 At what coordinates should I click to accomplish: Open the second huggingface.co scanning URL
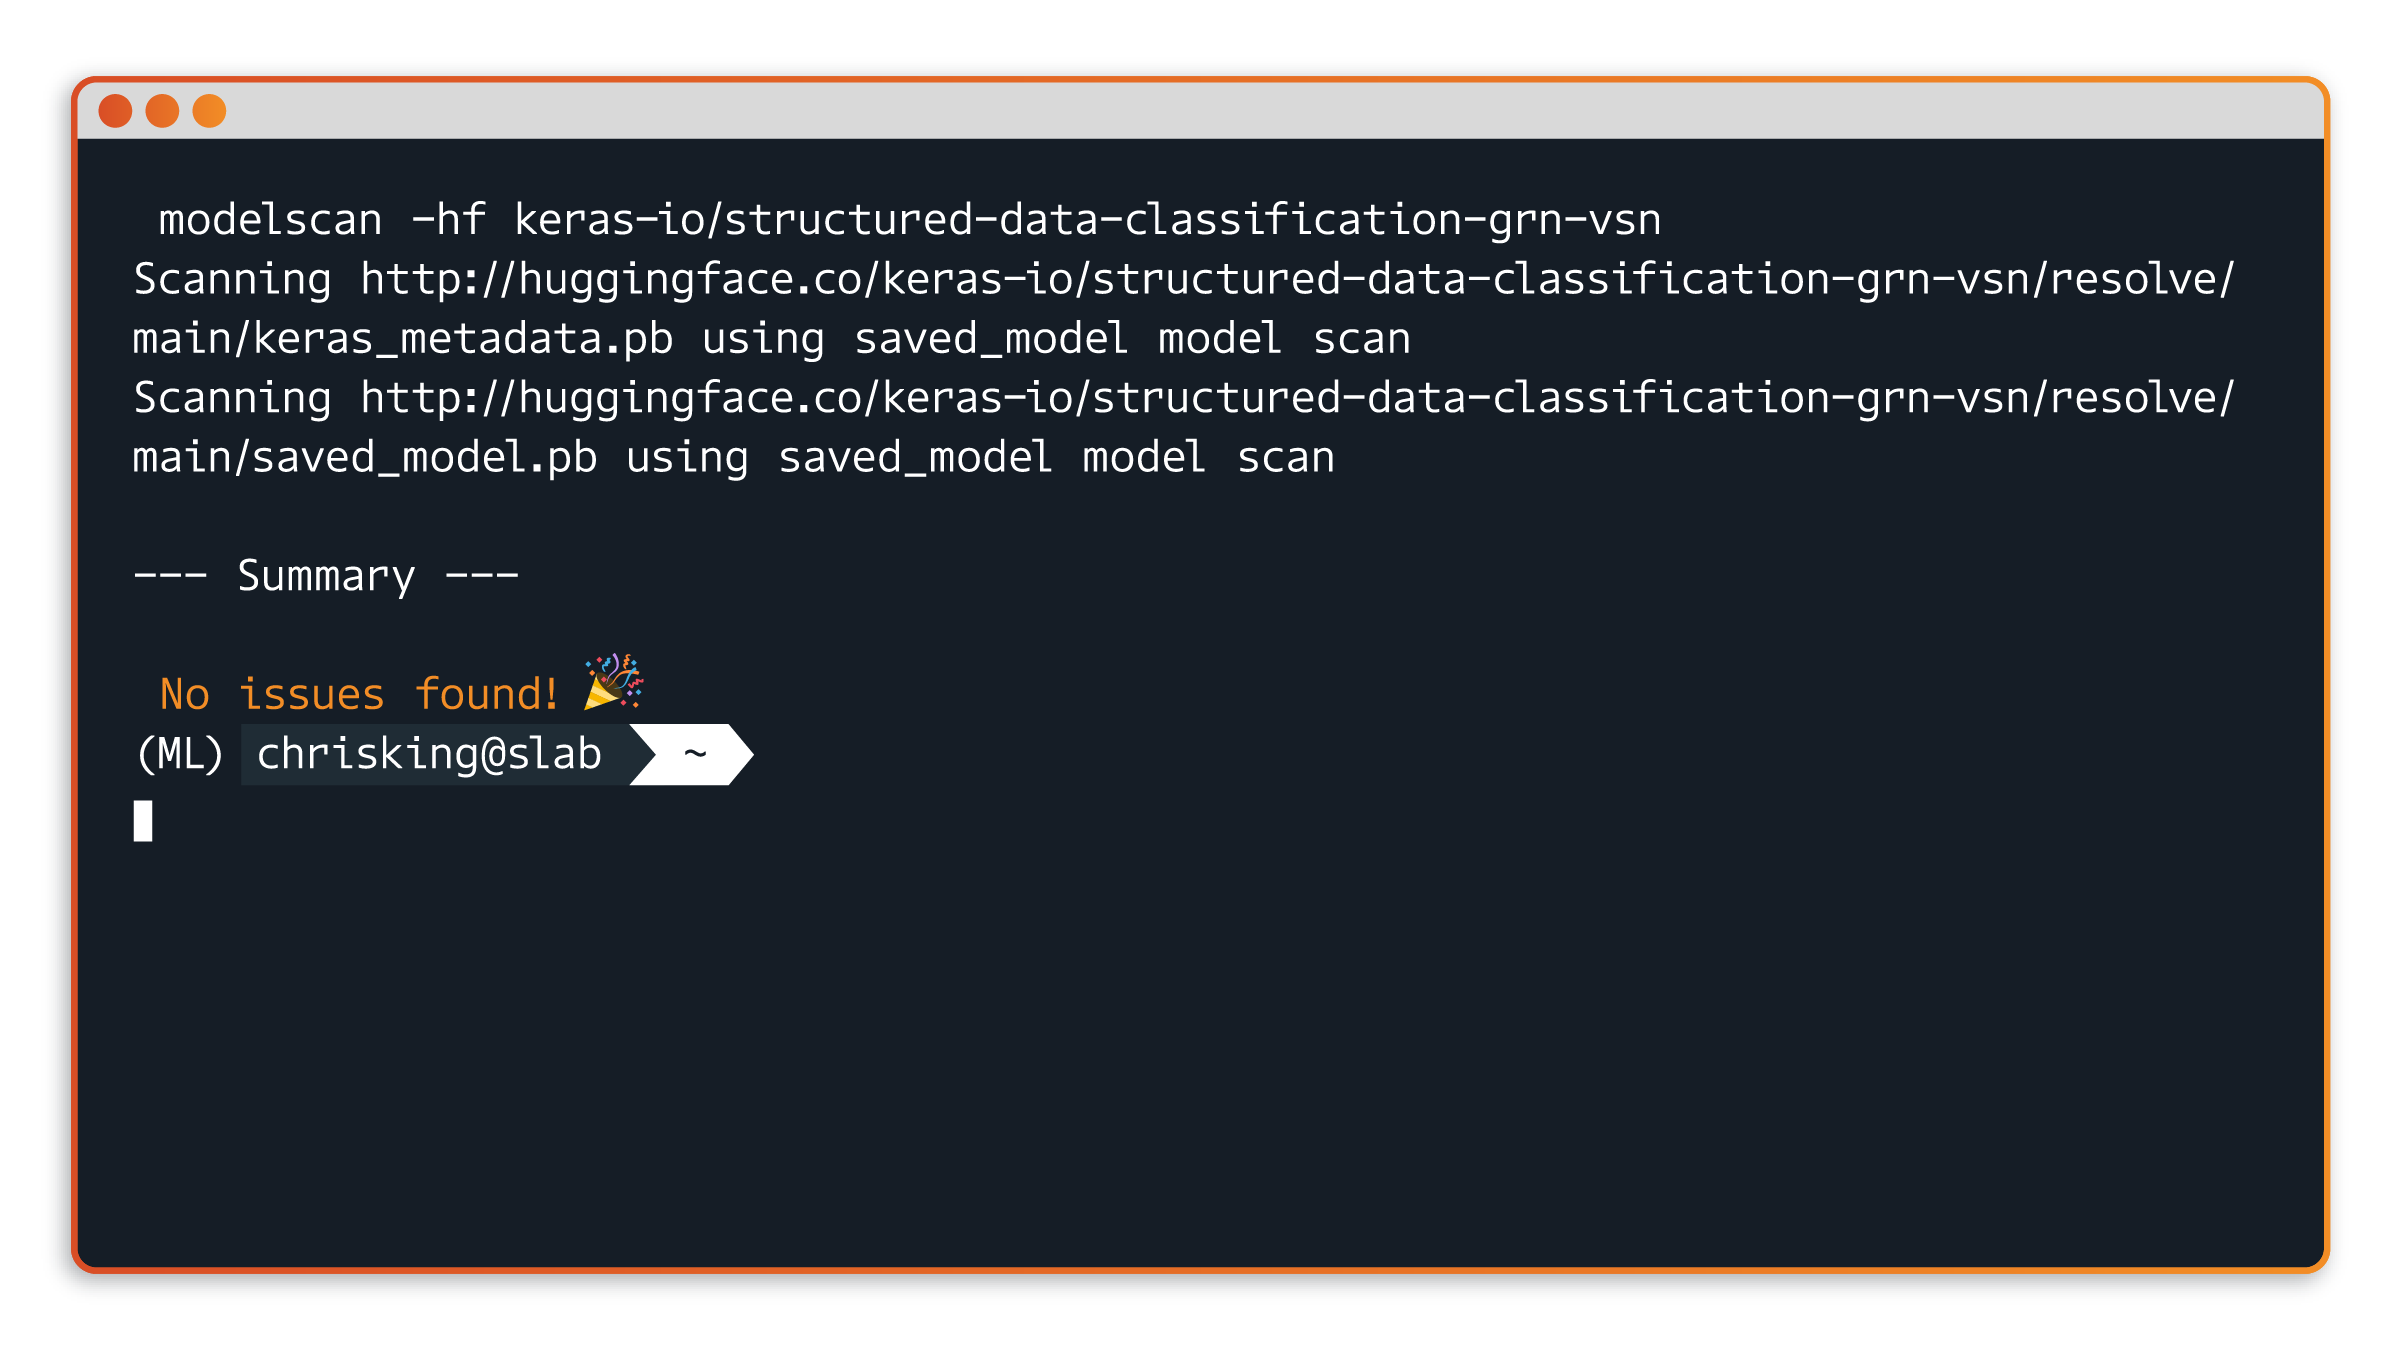tap(1296, 398)
